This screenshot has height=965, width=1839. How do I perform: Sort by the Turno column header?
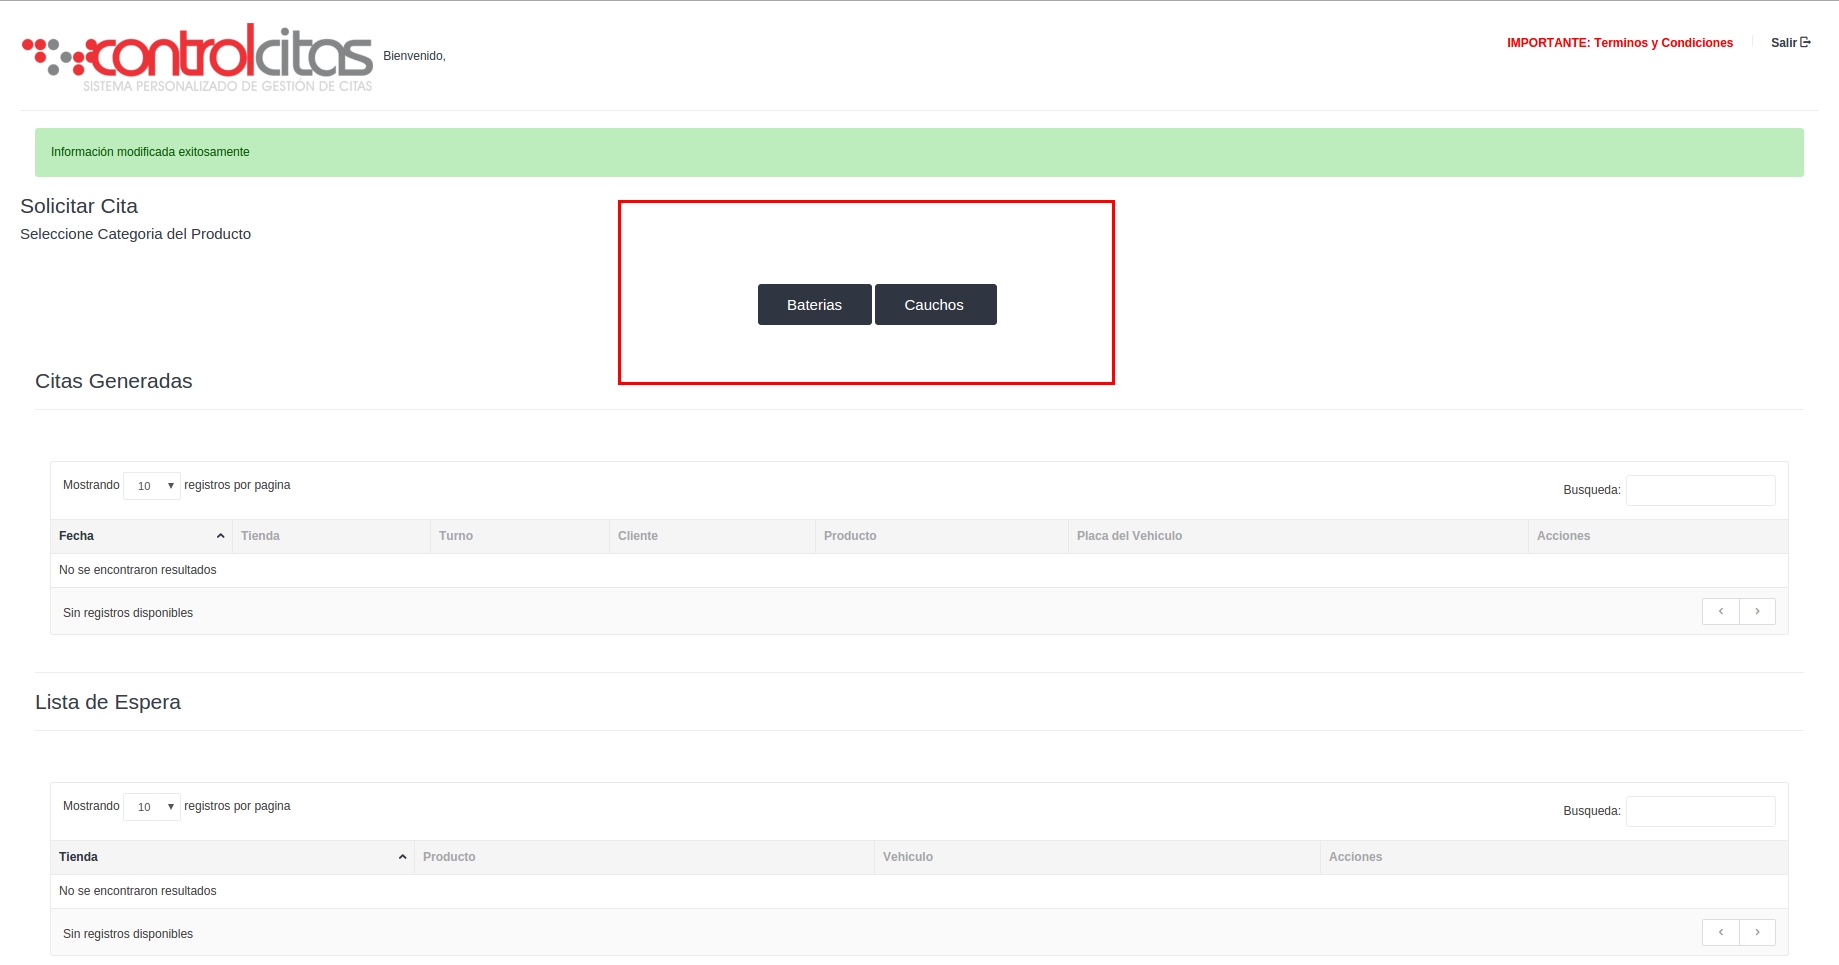click(520, 536)
